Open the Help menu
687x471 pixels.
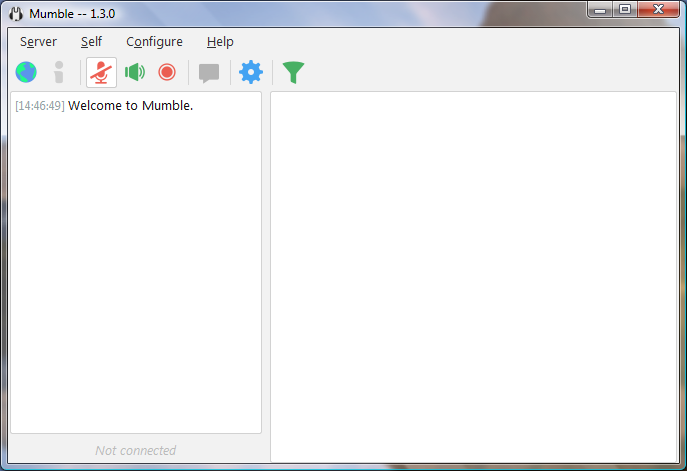click(x=220, y=42)
